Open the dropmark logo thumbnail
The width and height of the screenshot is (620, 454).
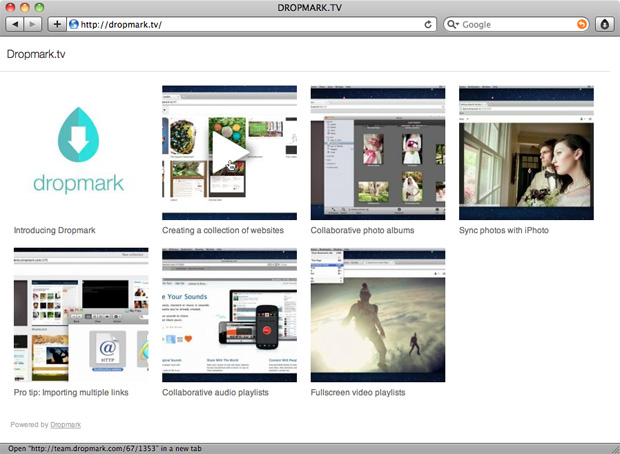(x=79, y=152)
